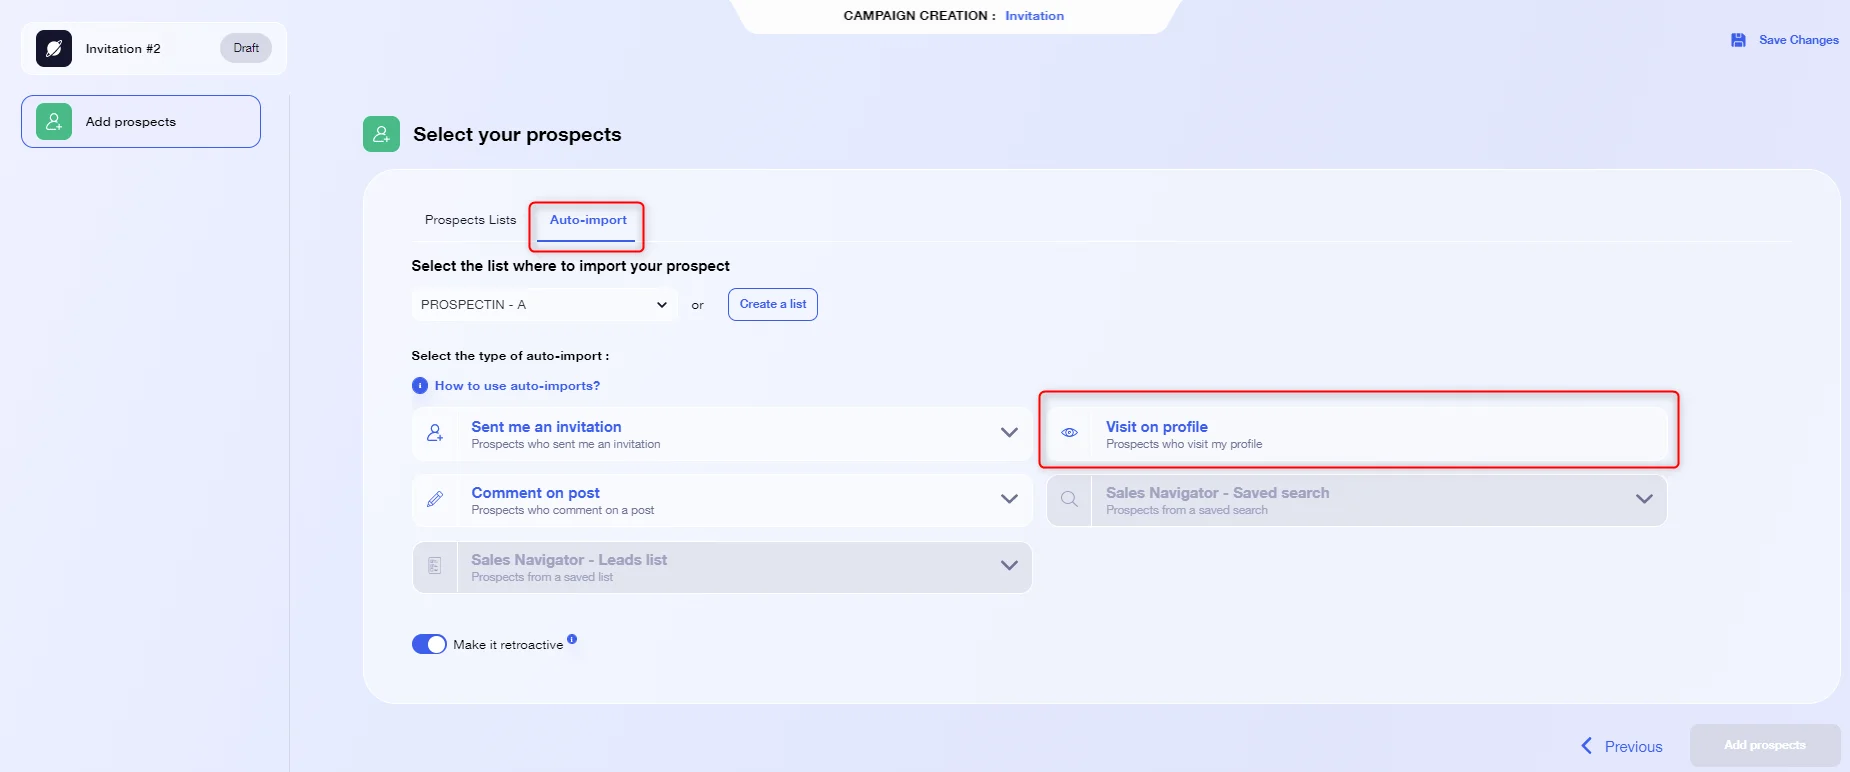Click the Save Changes floppy disk icon

[1738, 40]
